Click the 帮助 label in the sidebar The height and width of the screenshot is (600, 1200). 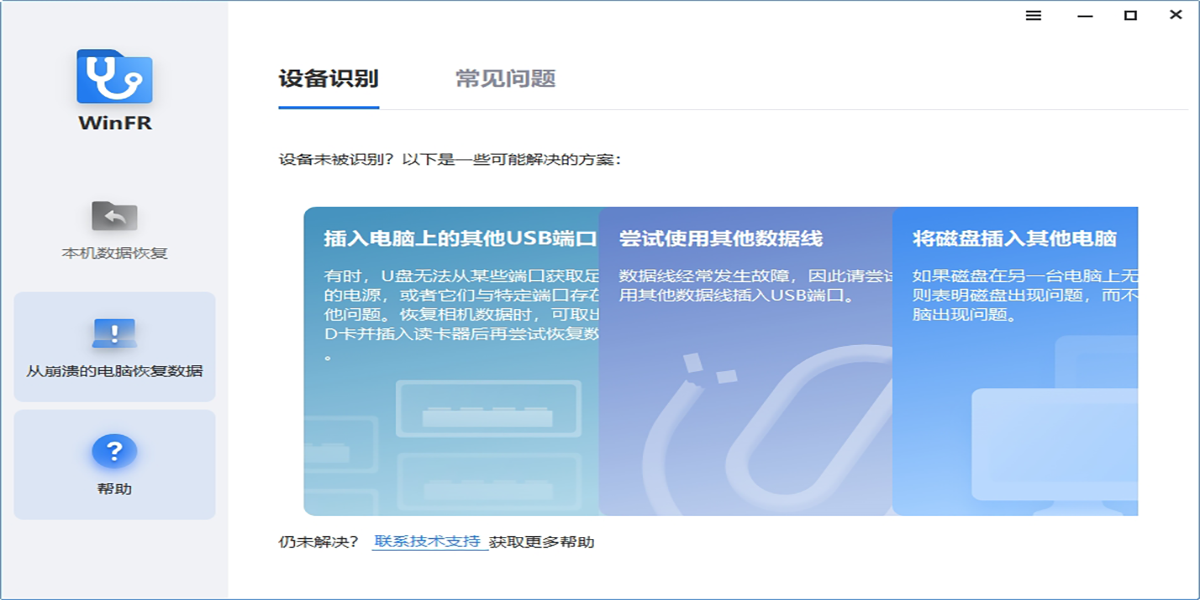[x=114, y=489]
